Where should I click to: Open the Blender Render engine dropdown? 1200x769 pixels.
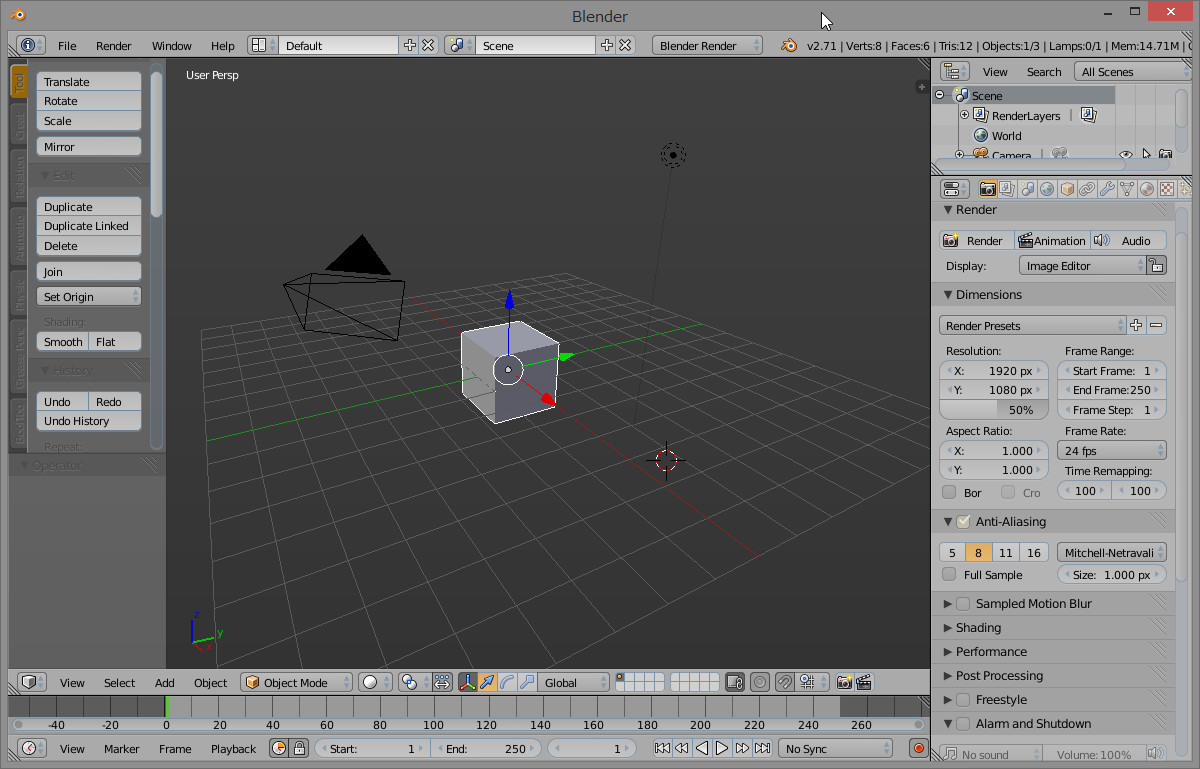pos(706,46)
